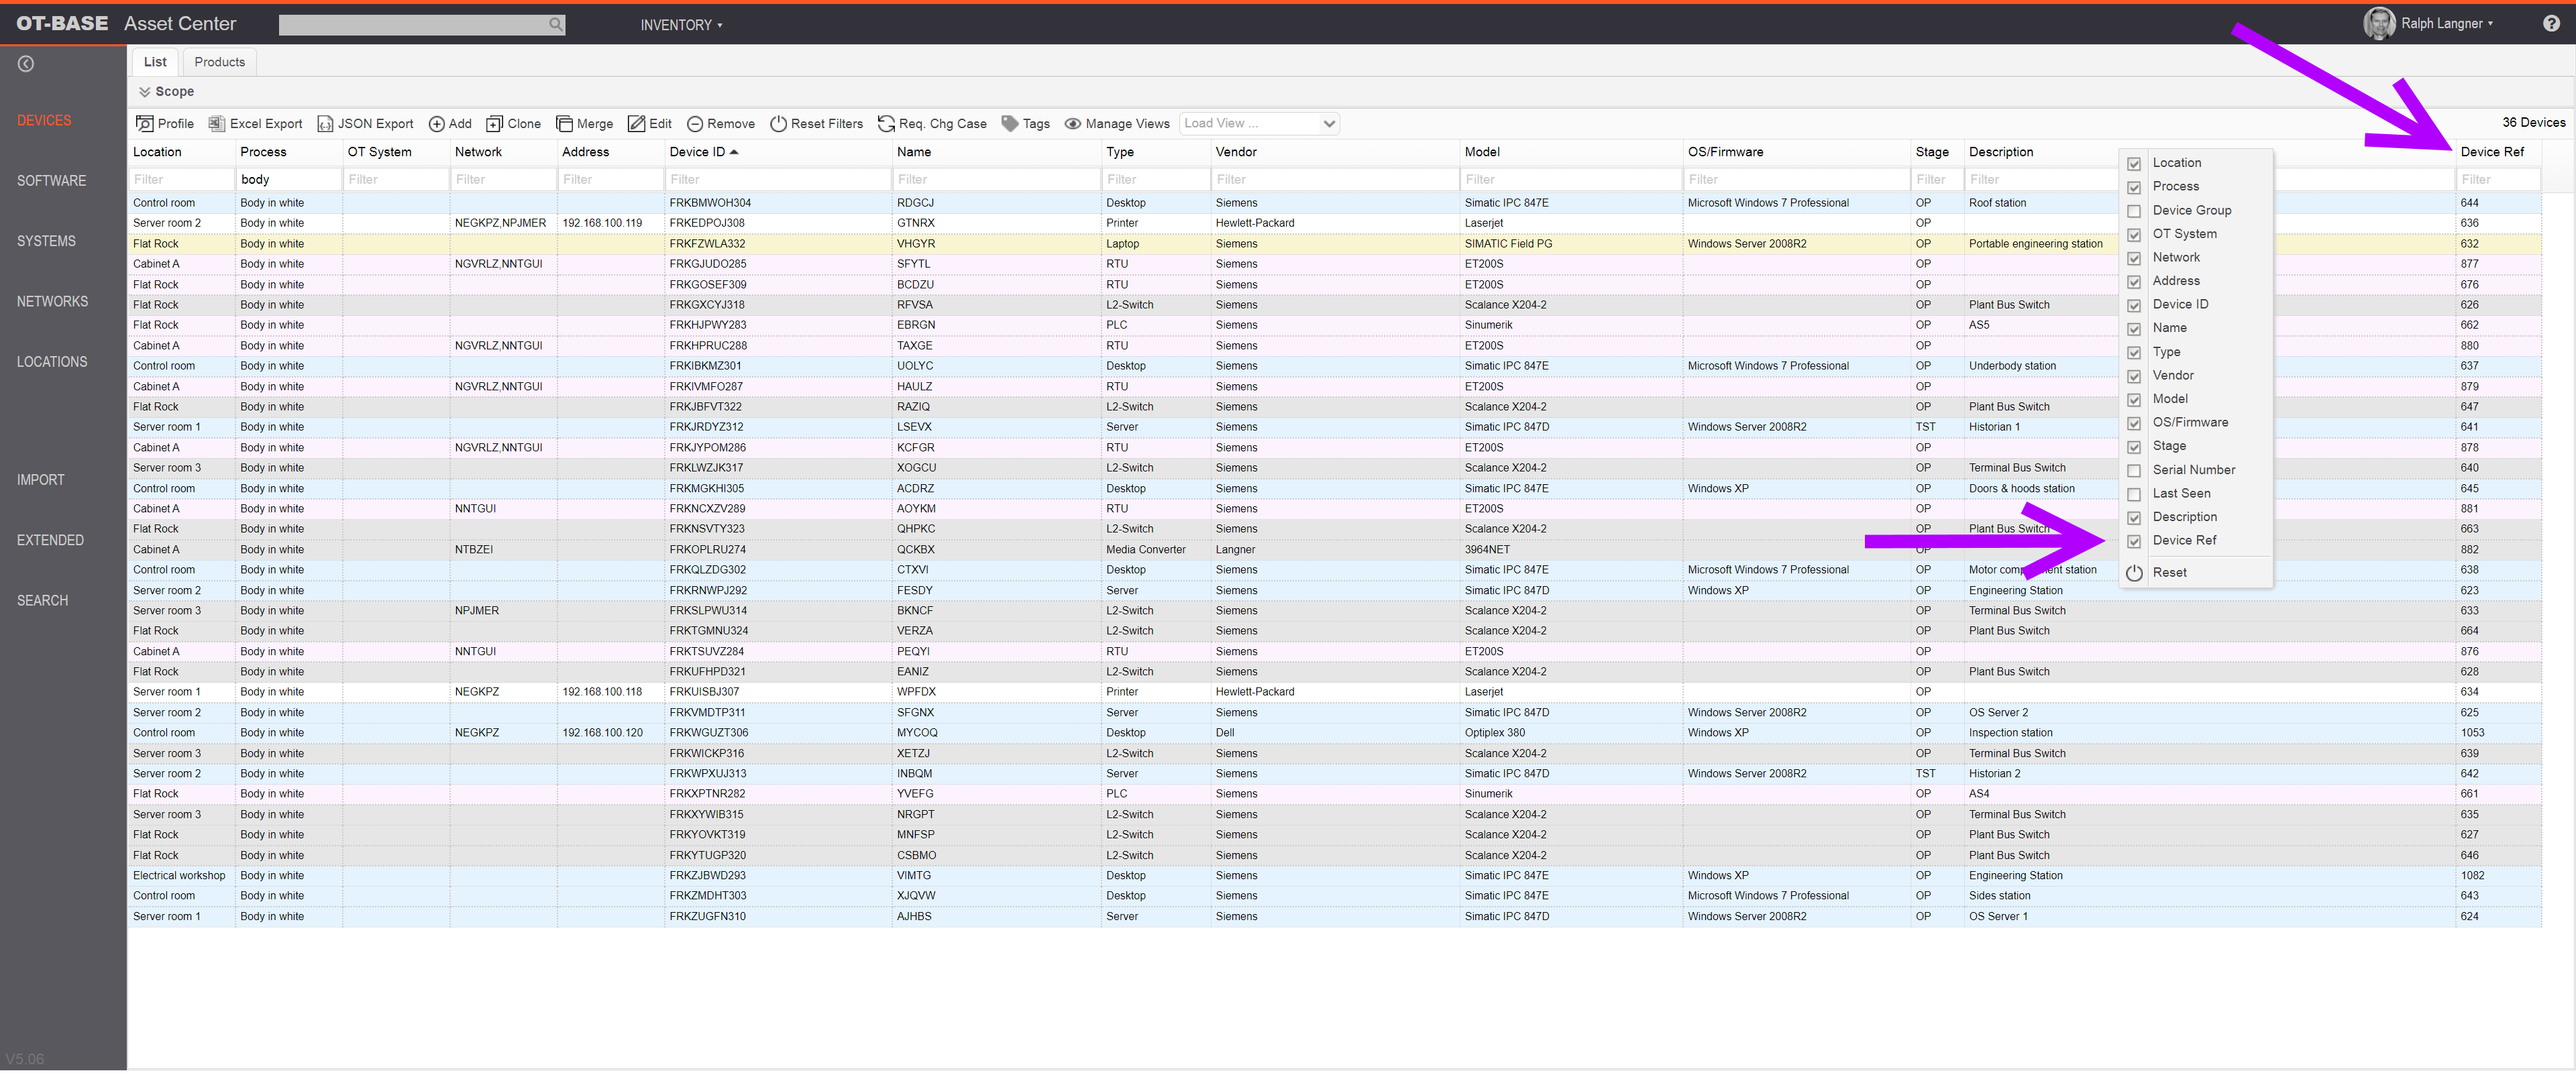The width and height of the screenshot is (2576, 1073).
Task: Toggle the Network column checkbox
Action: [2134, 258]
